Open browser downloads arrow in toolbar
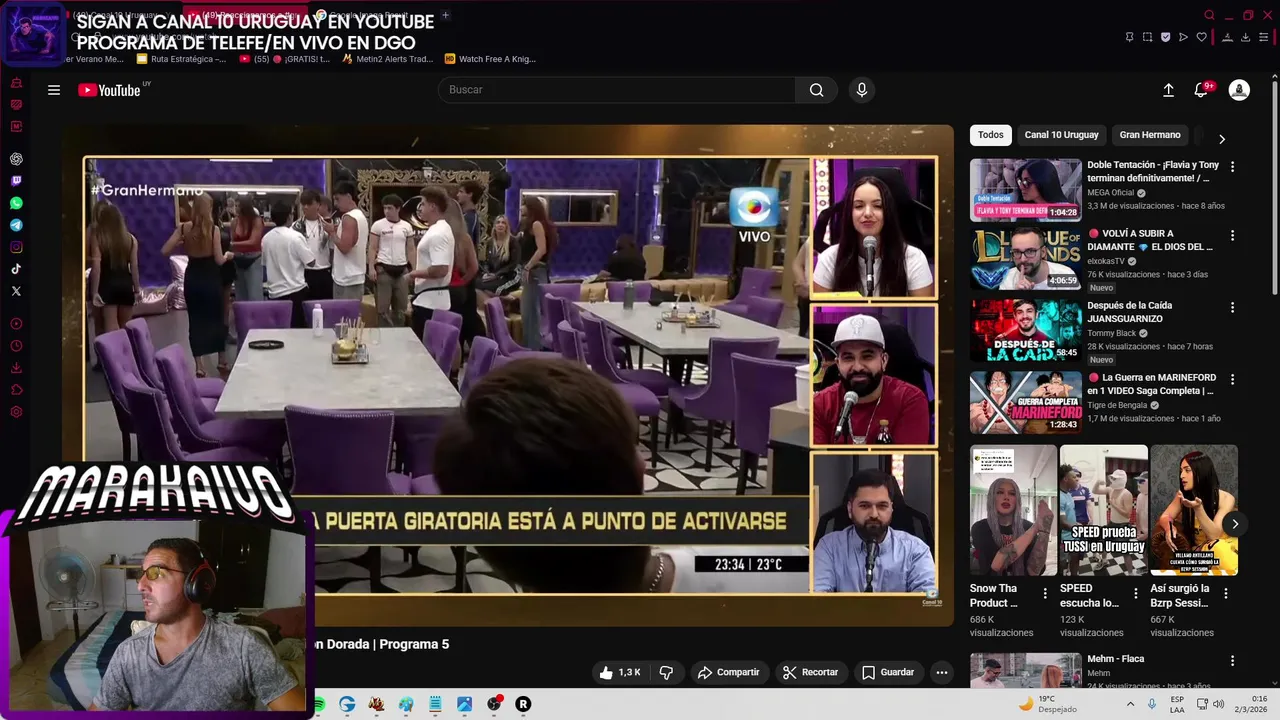 pyautogui.click(x=1246, y=37)
